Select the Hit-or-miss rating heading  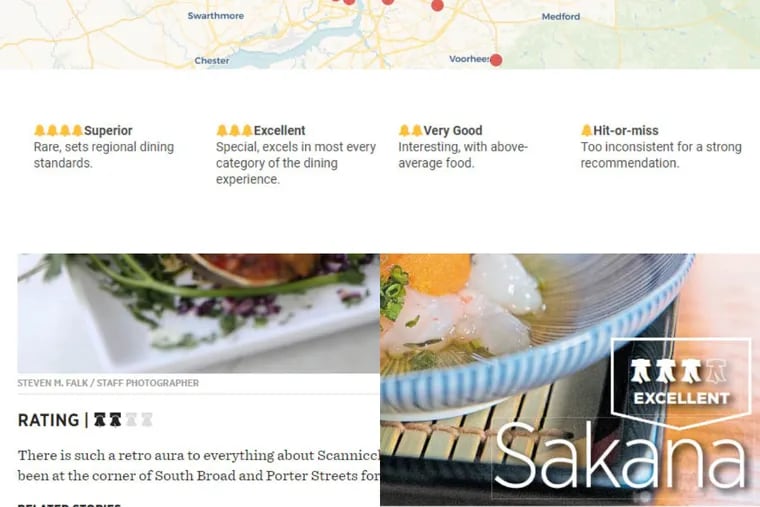[x=626, y=130]
